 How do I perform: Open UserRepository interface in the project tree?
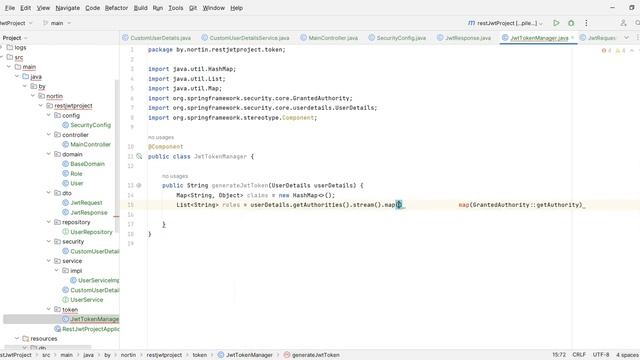click(91, 232)
